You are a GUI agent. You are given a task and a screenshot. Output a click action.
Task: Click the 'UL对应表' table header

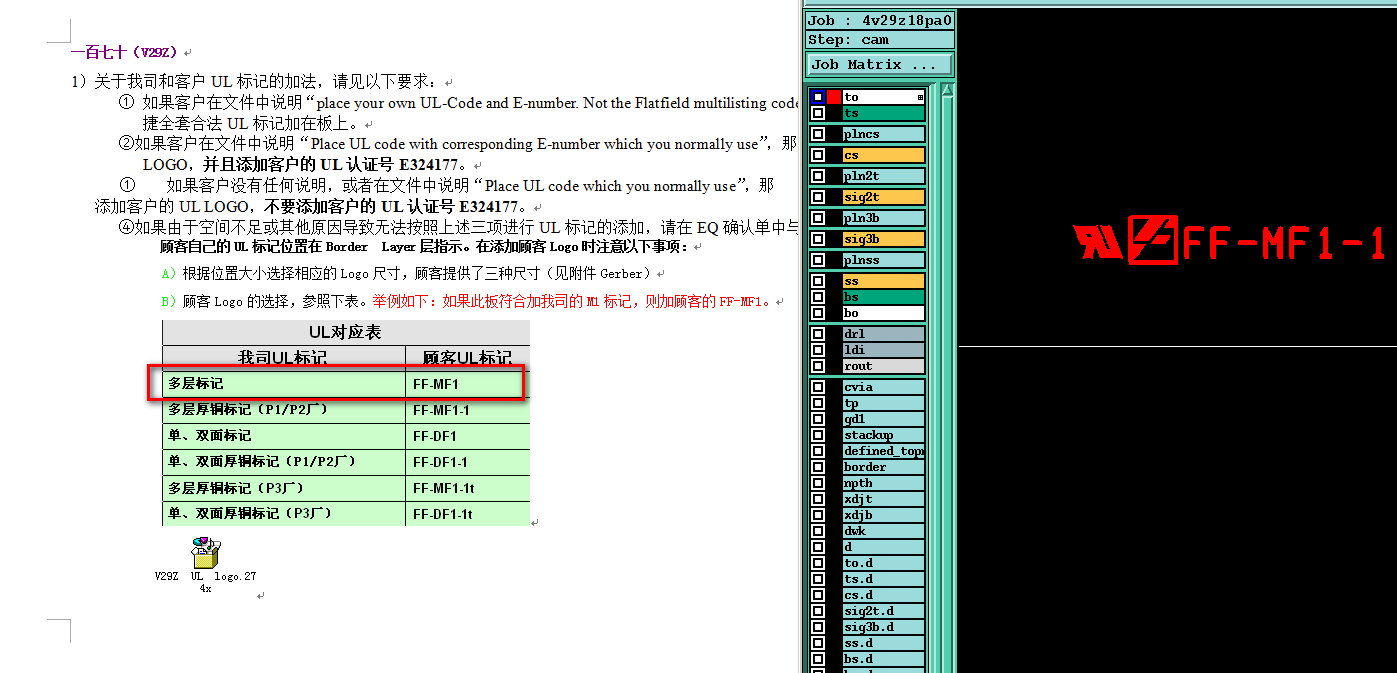(x=345, y=332)
